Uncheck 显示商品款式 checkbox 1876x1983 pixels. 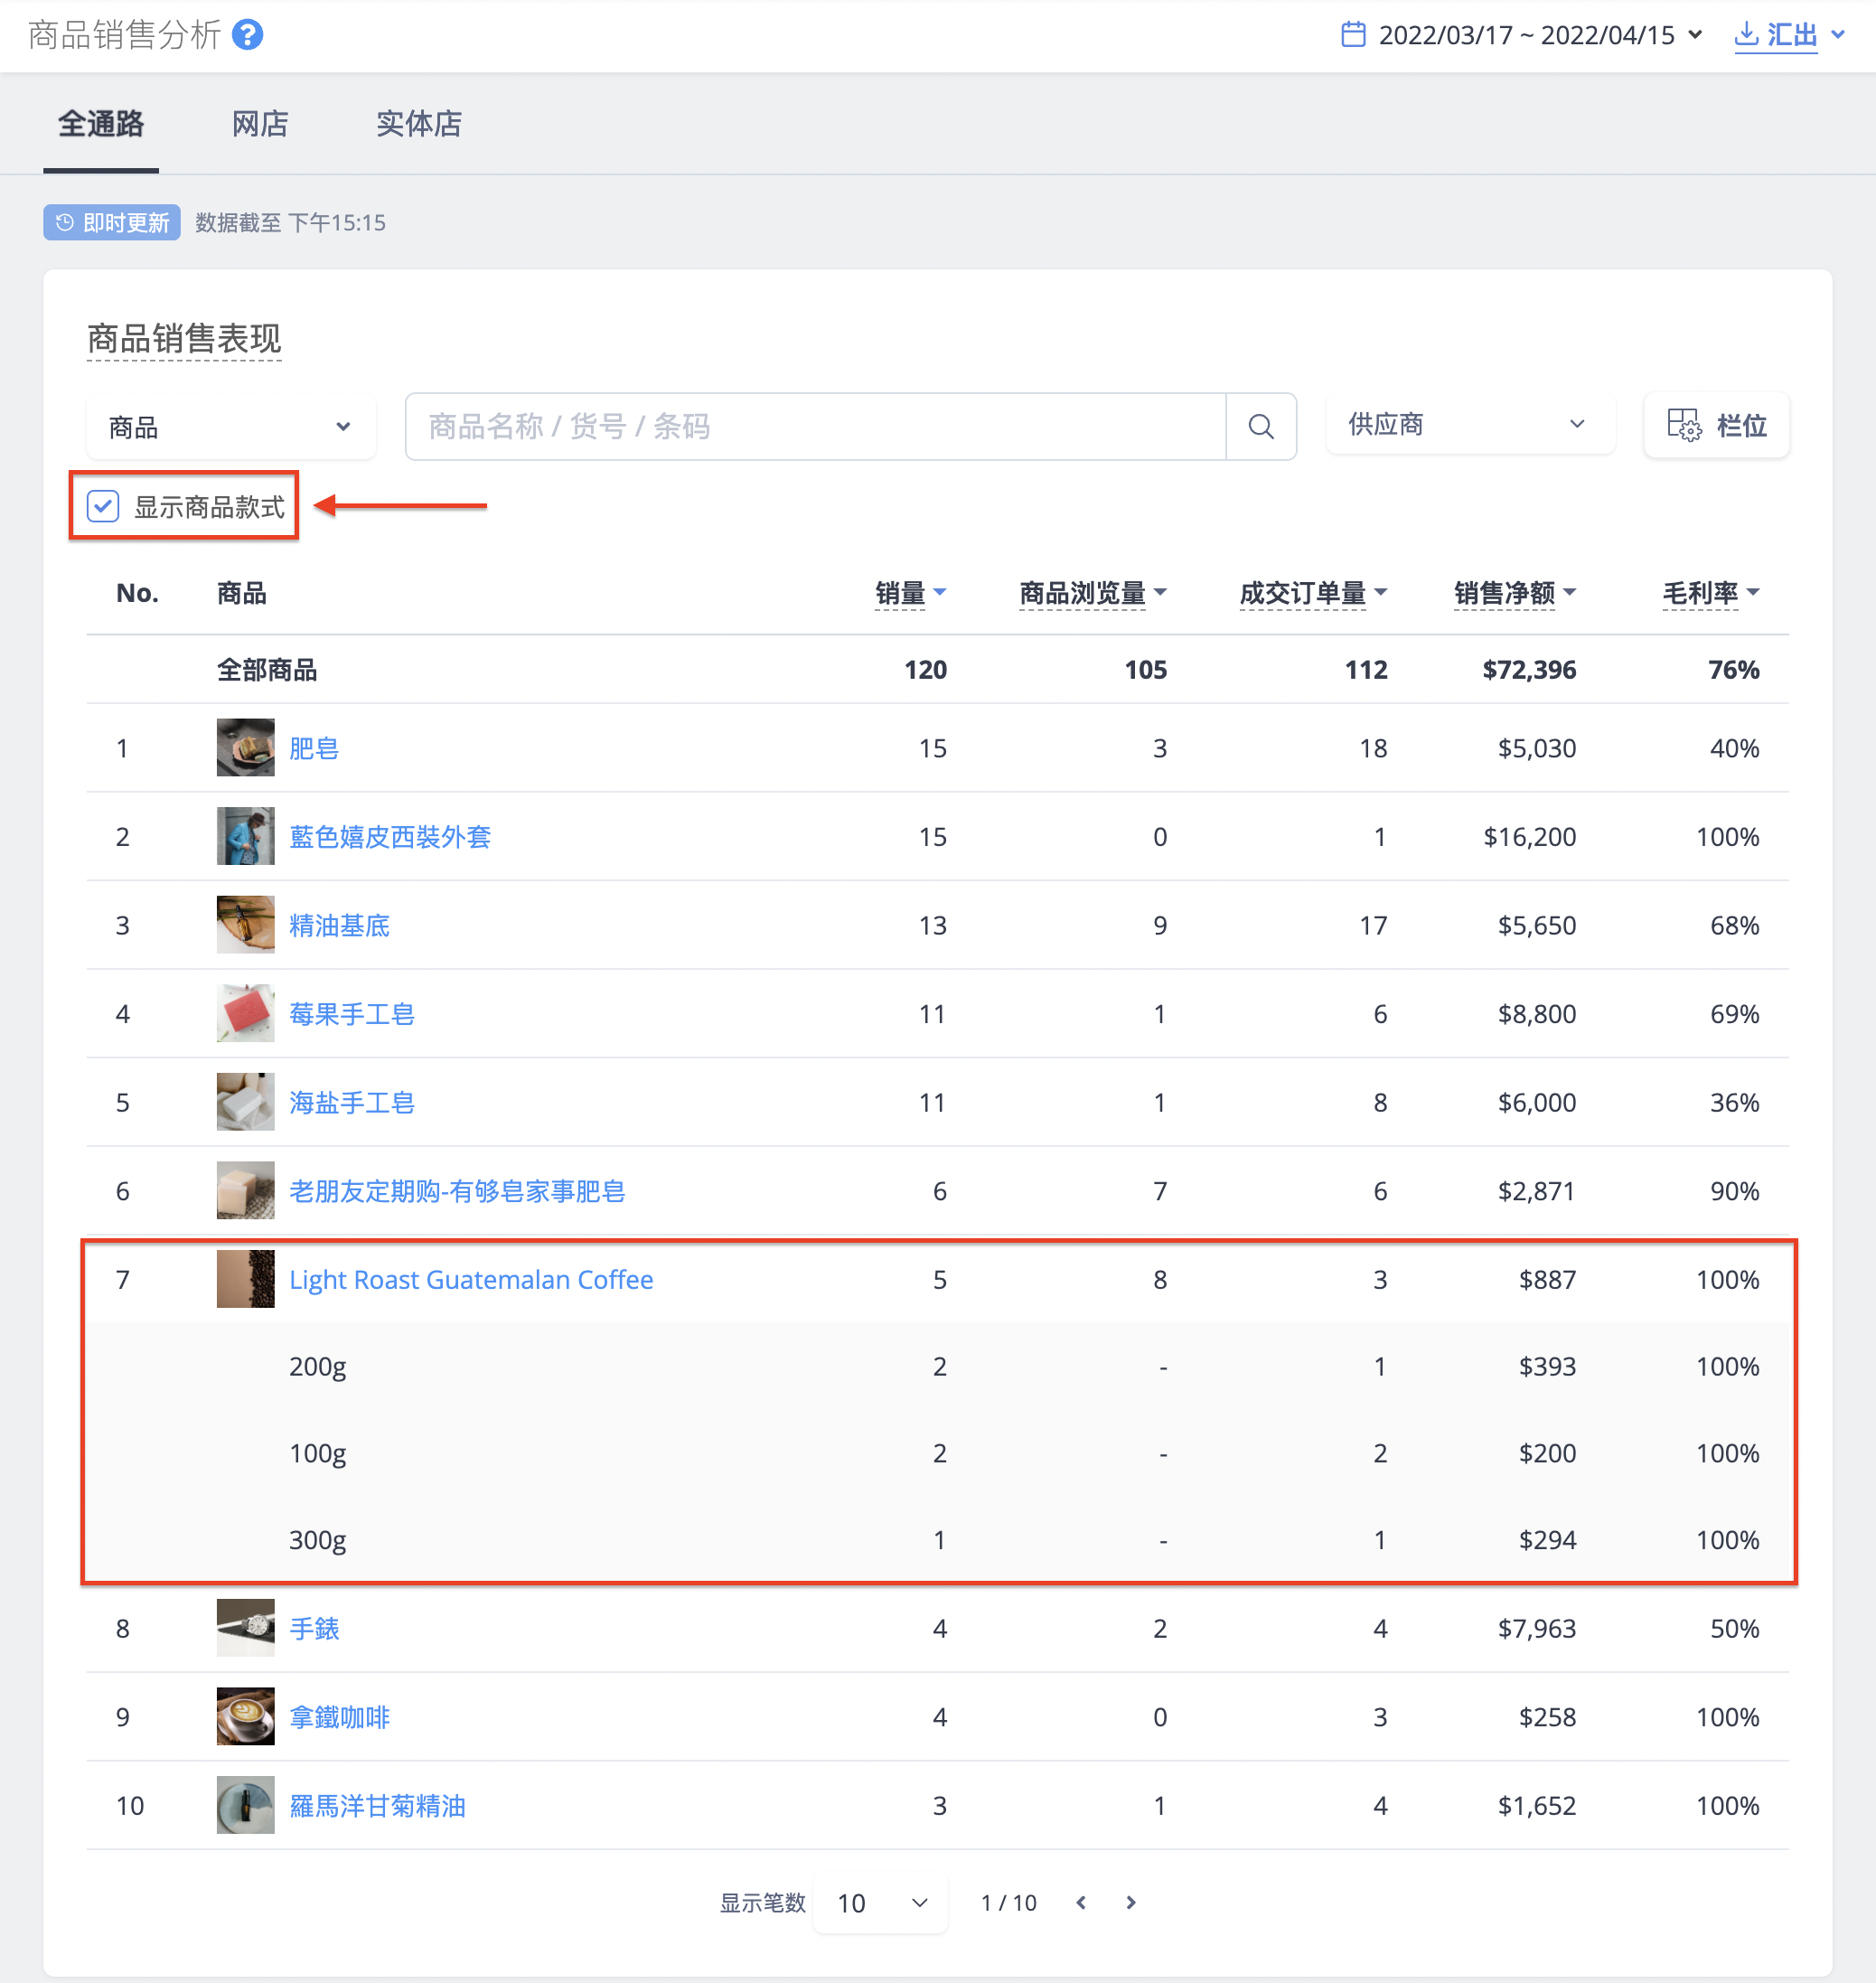tap(103, 506)
